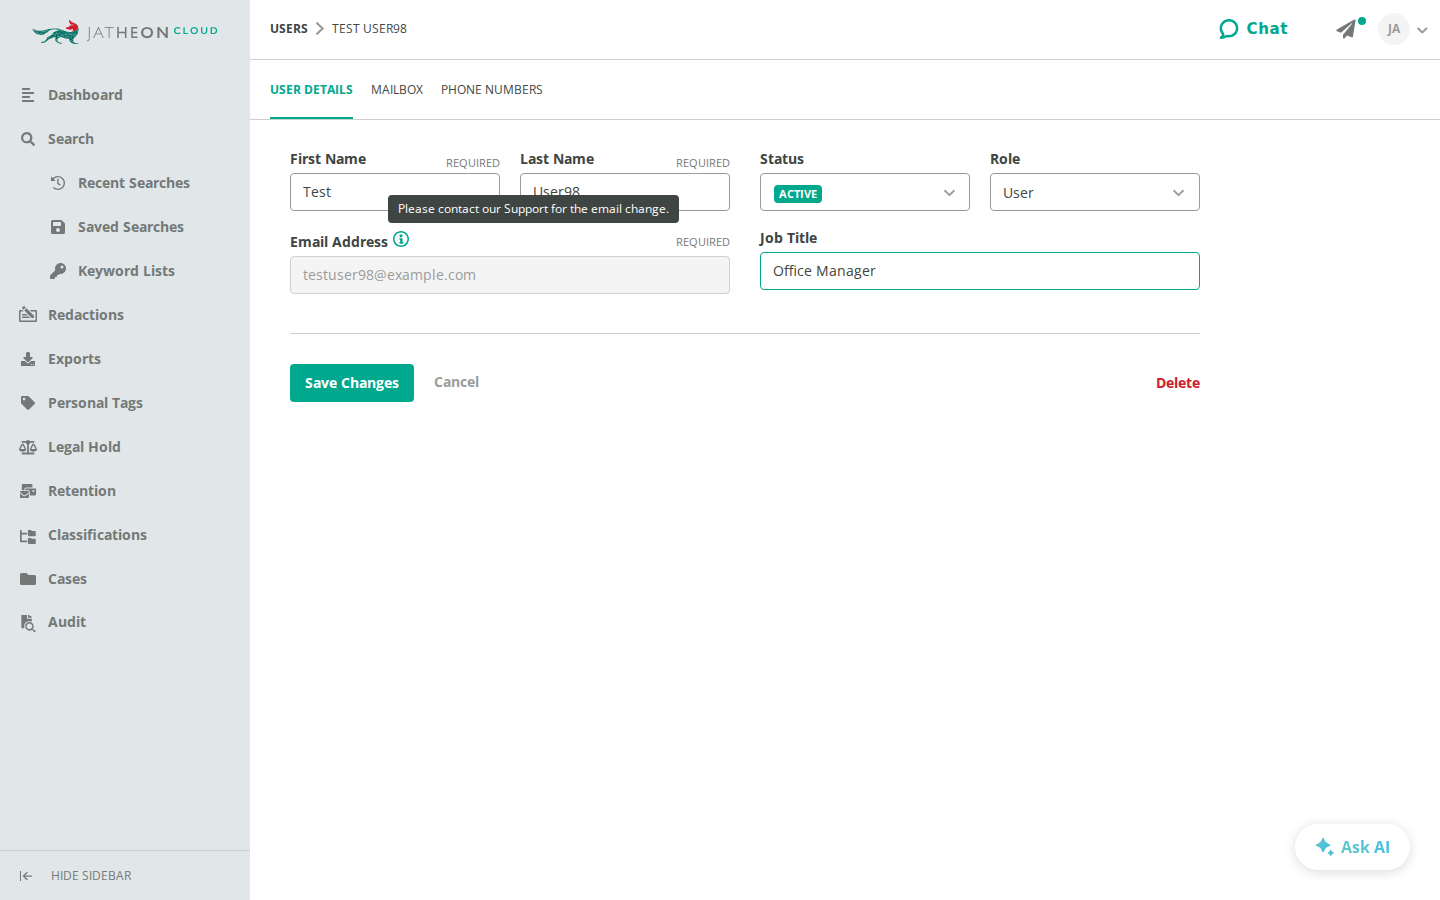Click the Email Address info icon
This screenshot has width=1440, height=900.
point(401,239)
